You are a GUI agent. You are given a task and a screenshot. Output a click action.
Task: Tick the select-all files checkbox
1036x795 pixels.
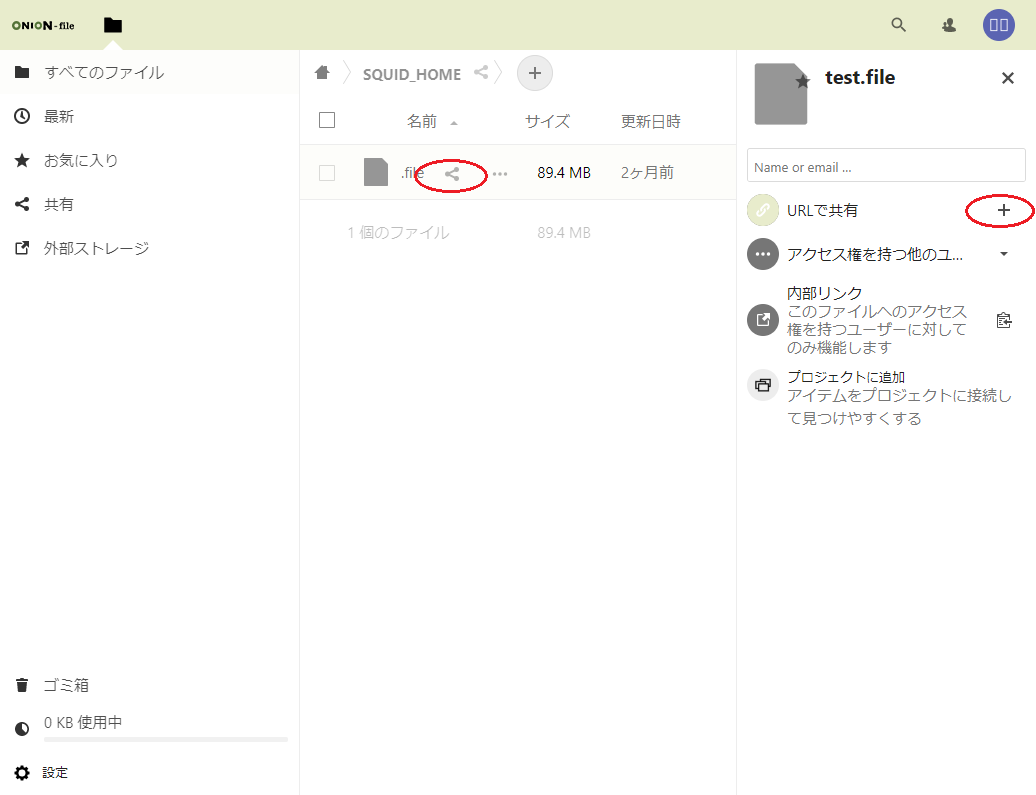click(x=327, y=121)
